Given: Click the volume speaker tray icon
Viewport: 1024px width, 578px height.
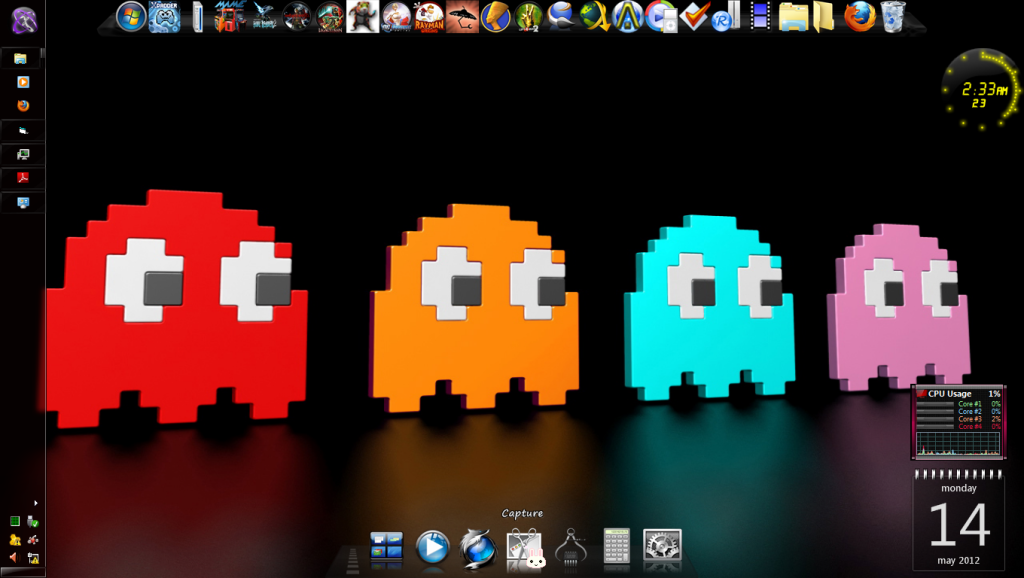Looking at the screenshot, I should point(14,558).
